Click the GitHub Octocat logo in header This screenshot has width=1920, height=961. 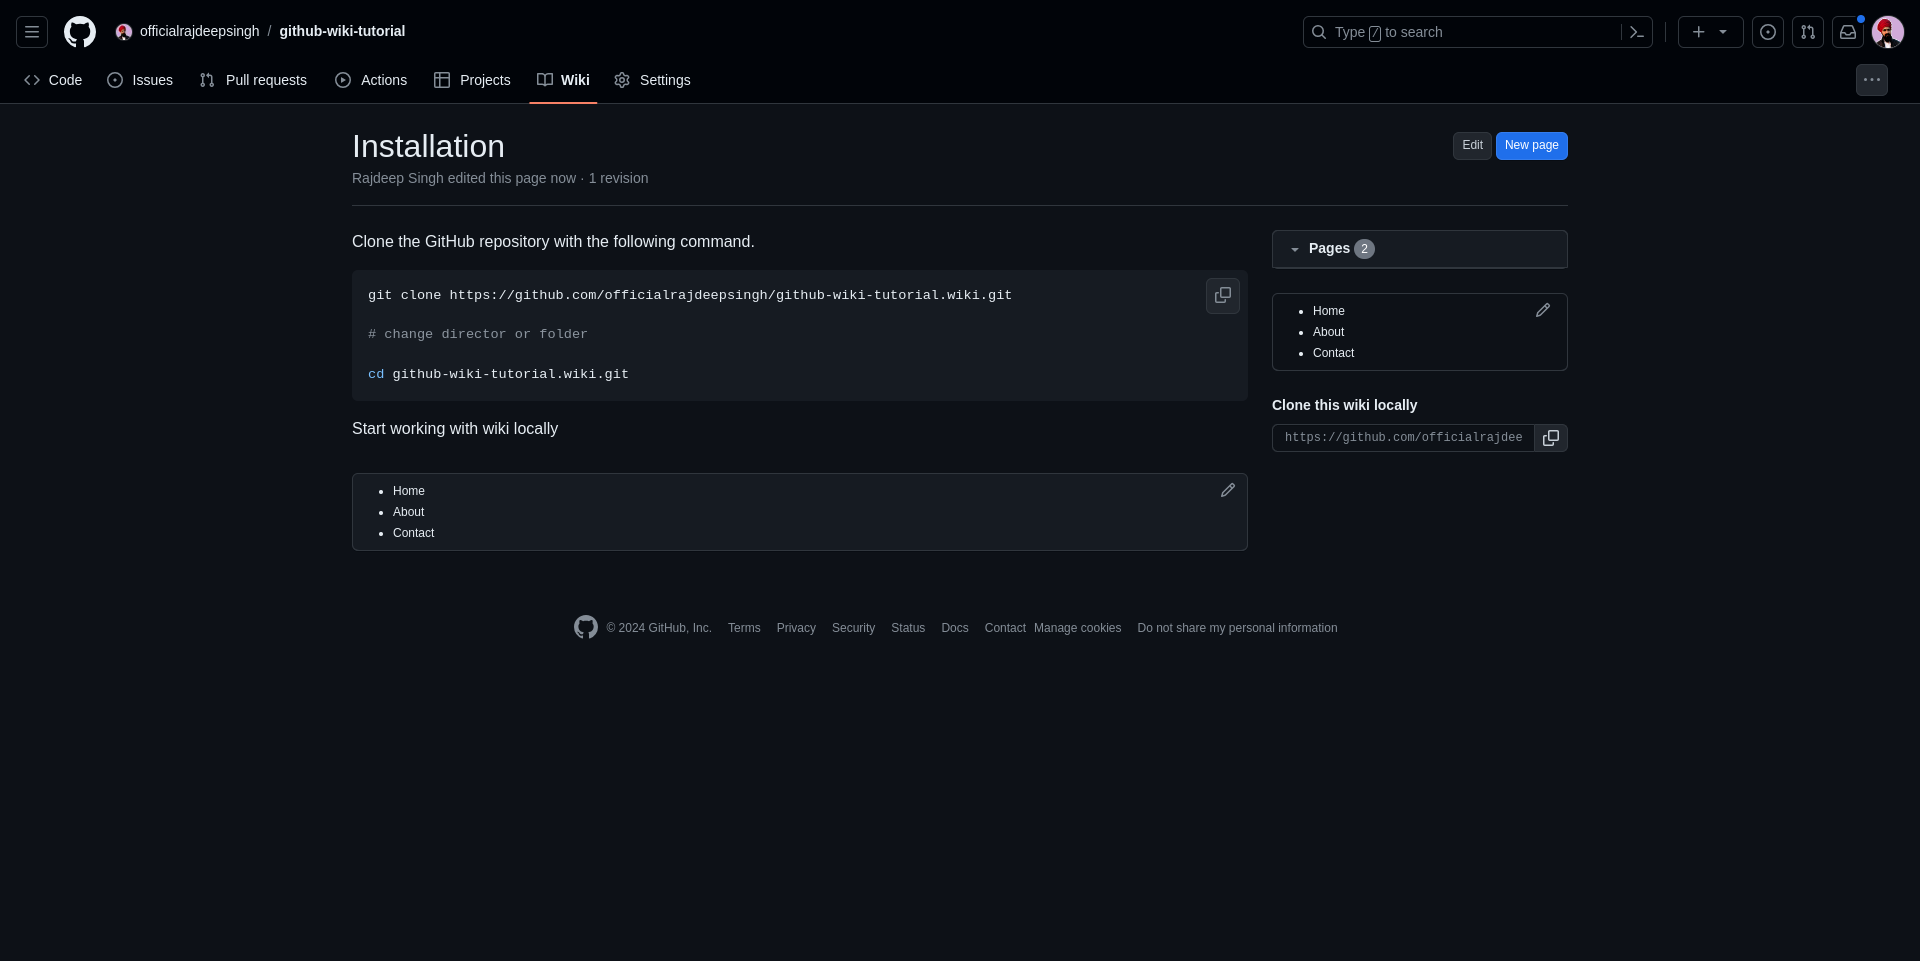tap(80, 32)
